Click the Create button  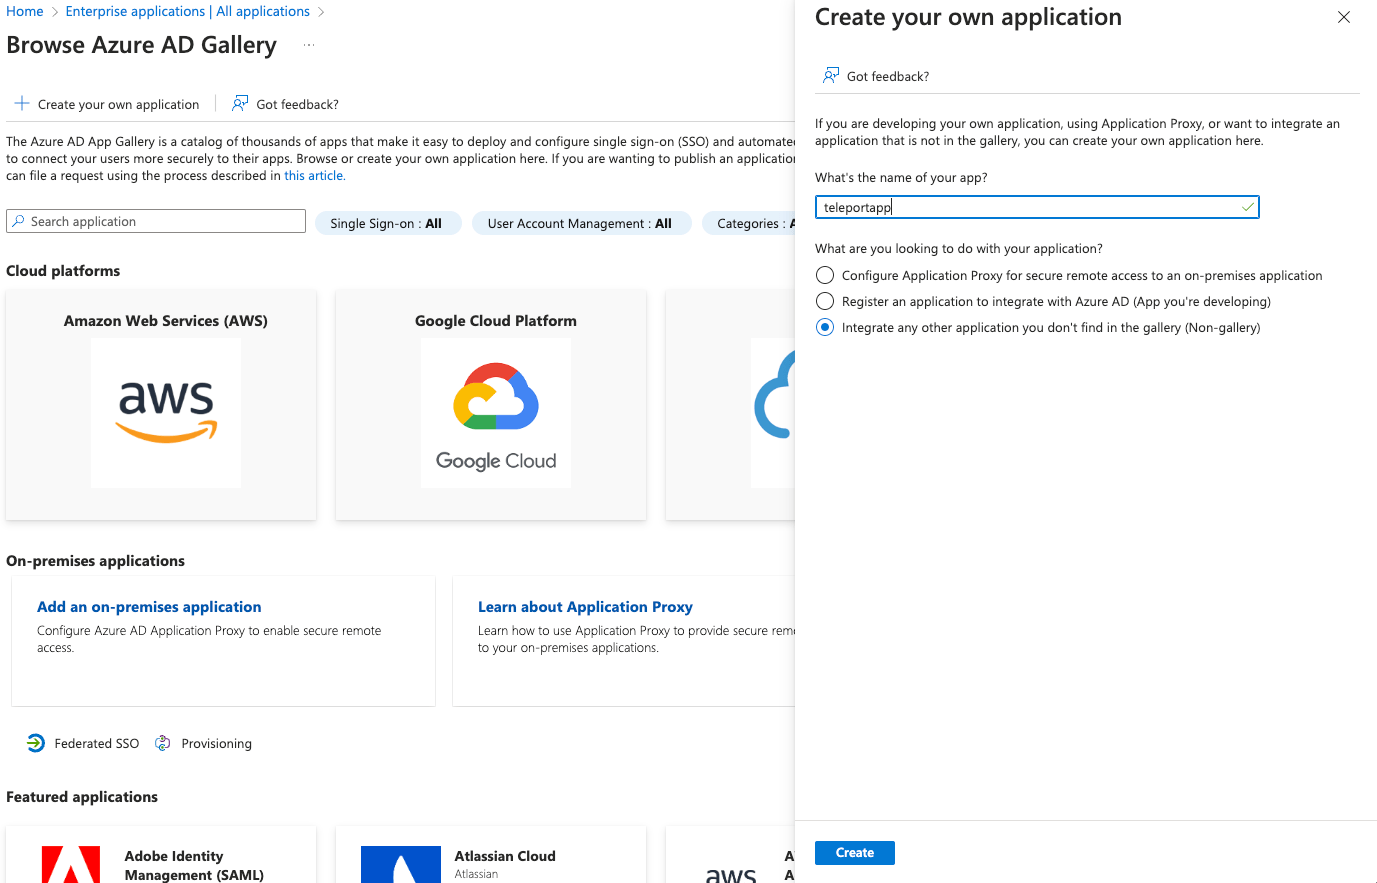[854, 852]
